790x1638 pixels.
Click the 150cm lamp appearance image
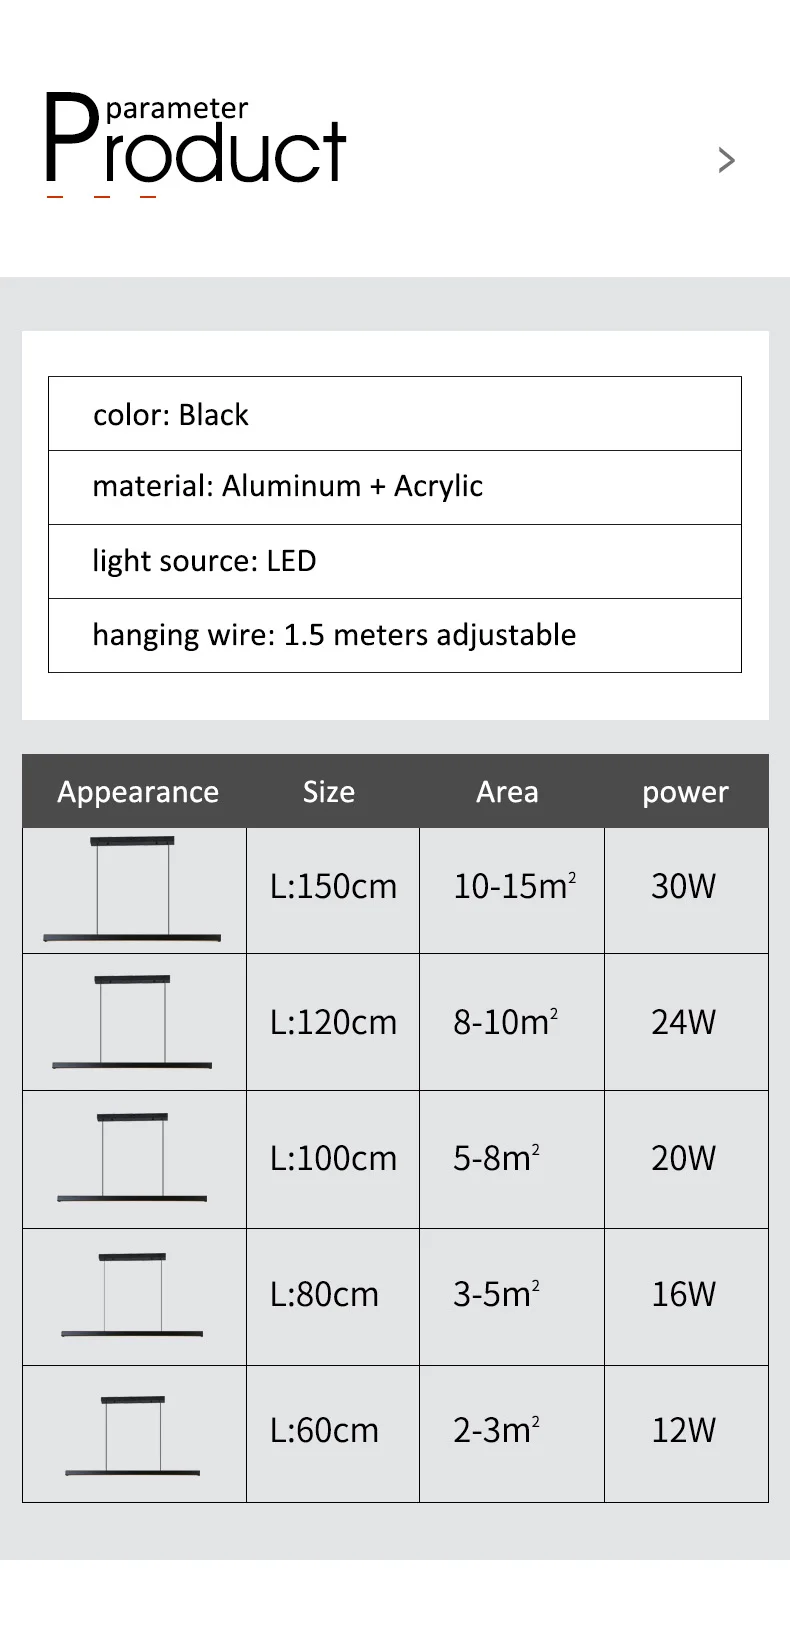[x=132, y=889]
